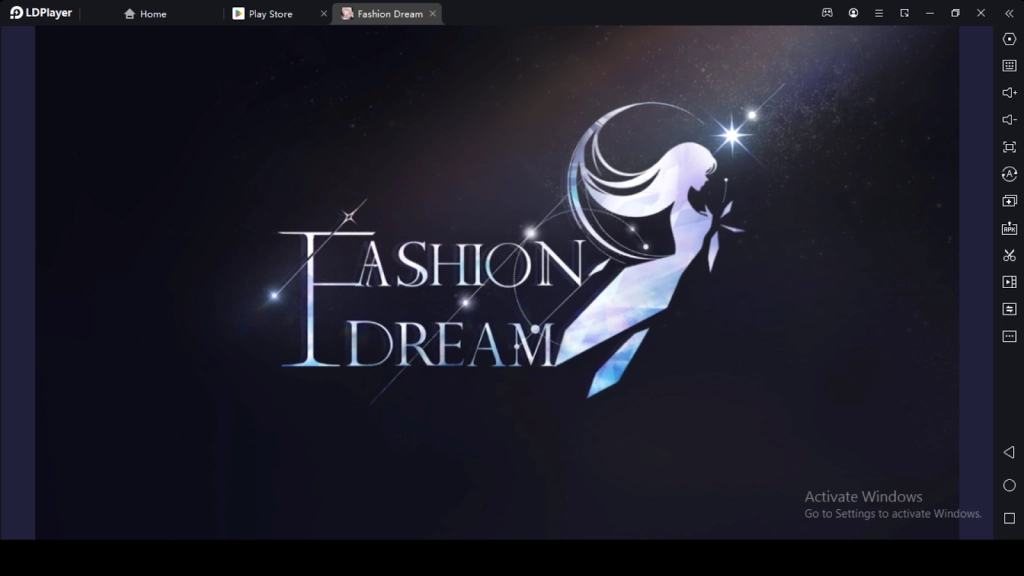The height and width of the screenshot is (576, 1024).
Task: Tap the Android recent apps square button
Action: tap(1009, 519)
